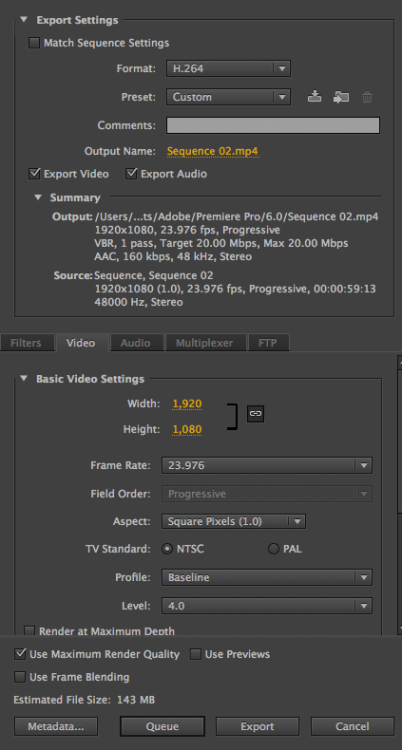Open the Frame Rate dropdown
Screen dimensions: 402x750
(x=267, y=465)
